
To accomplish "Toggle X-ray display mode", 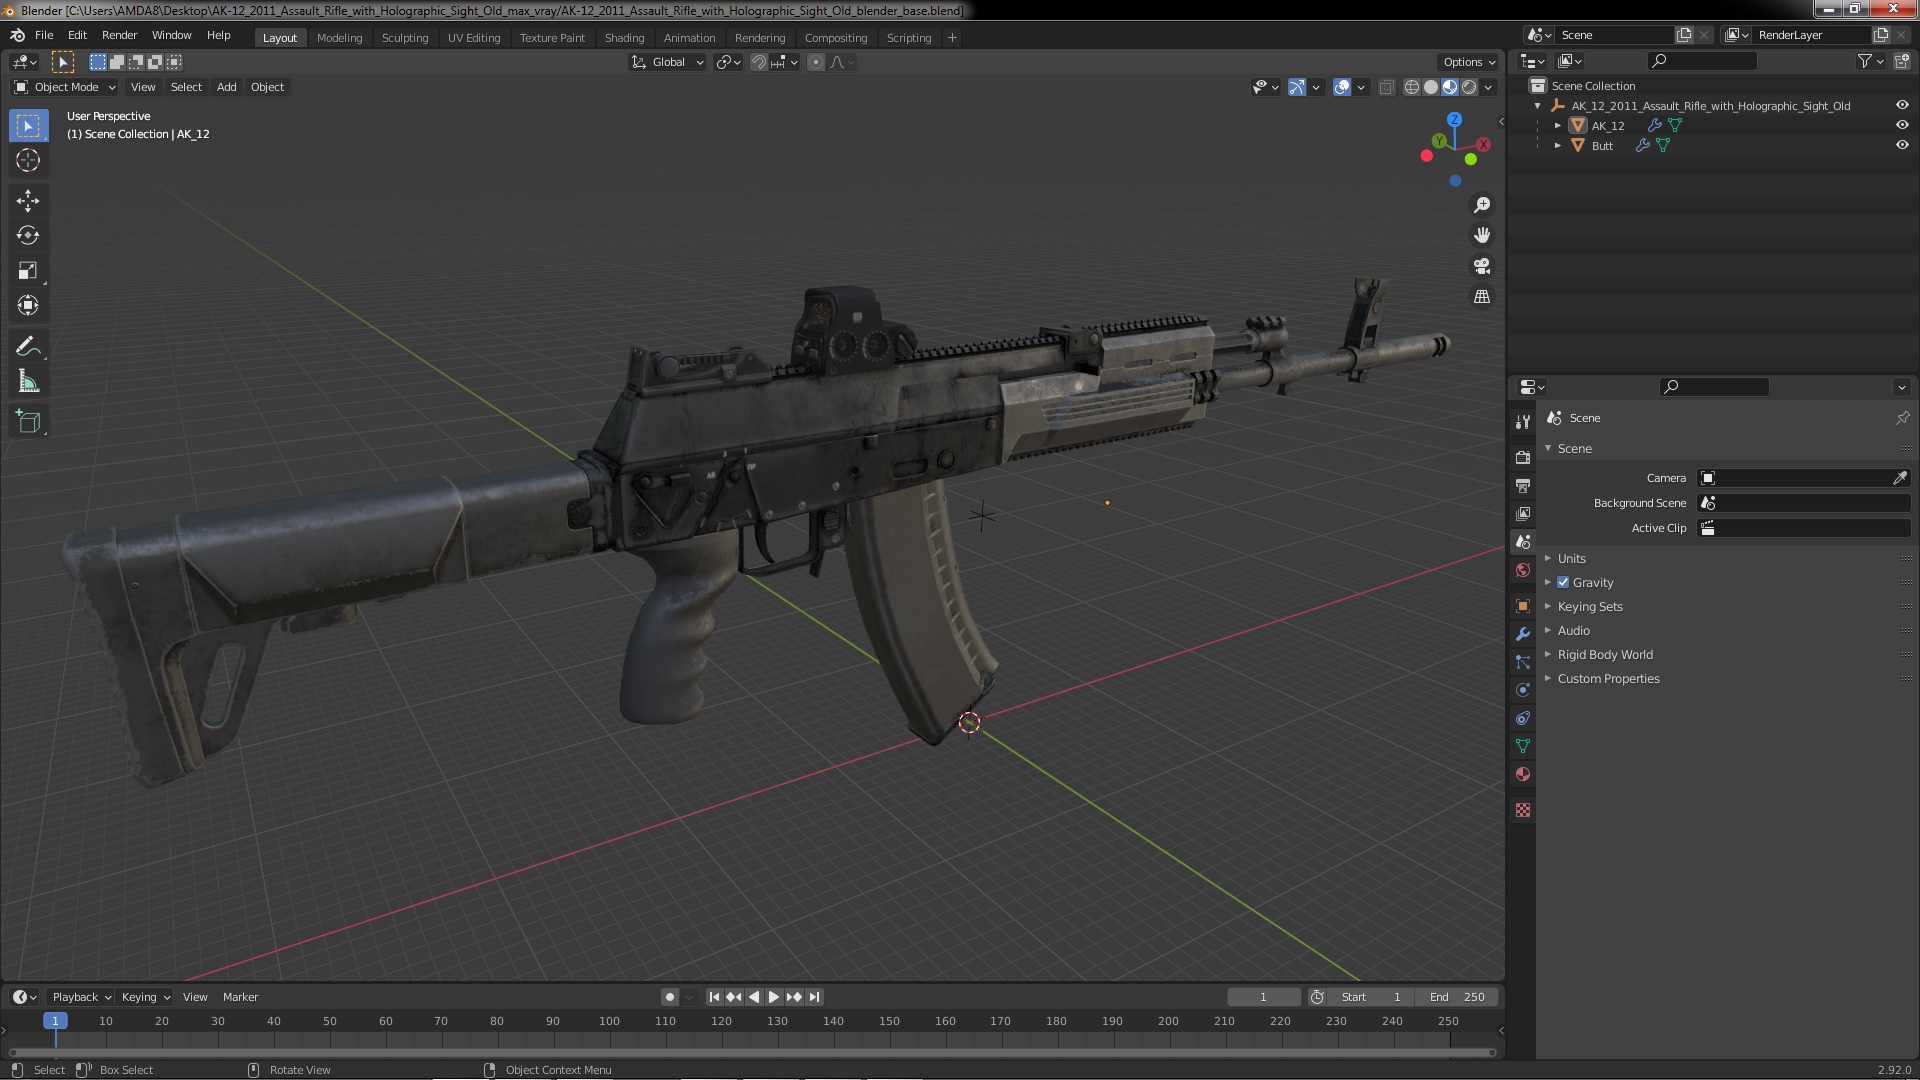I will pos(1386,87).
